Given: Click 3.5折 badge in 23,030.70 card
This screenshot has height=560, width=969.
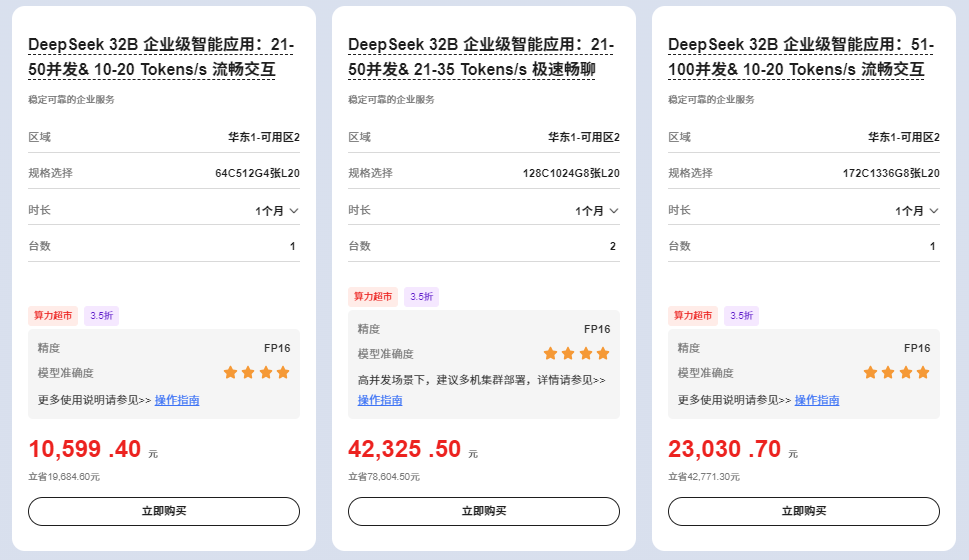Looking at the screenshot, I should [742, 316].
